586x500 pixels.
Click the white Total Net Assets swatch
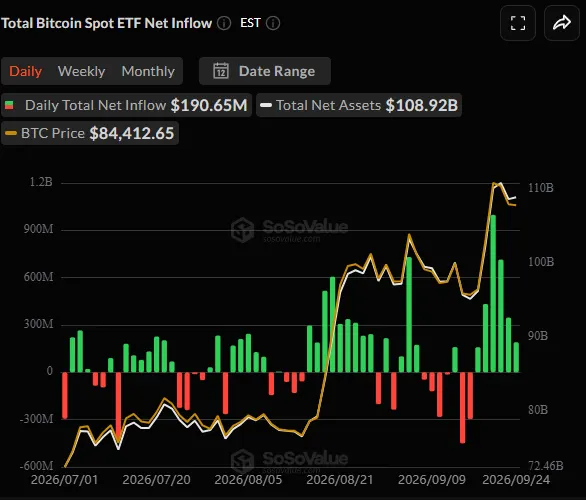tap(266, 105)
